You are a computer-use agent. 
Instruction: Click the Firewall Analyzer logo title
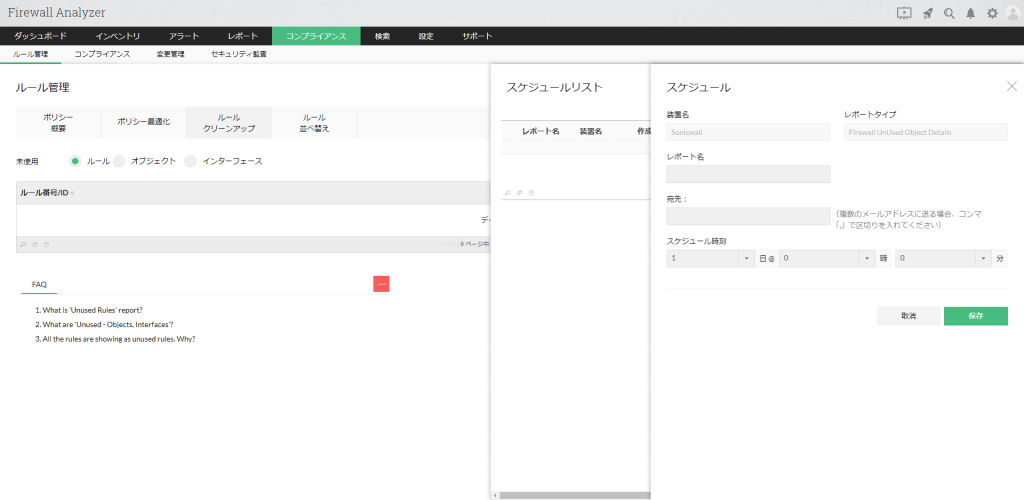click(56, 12)
